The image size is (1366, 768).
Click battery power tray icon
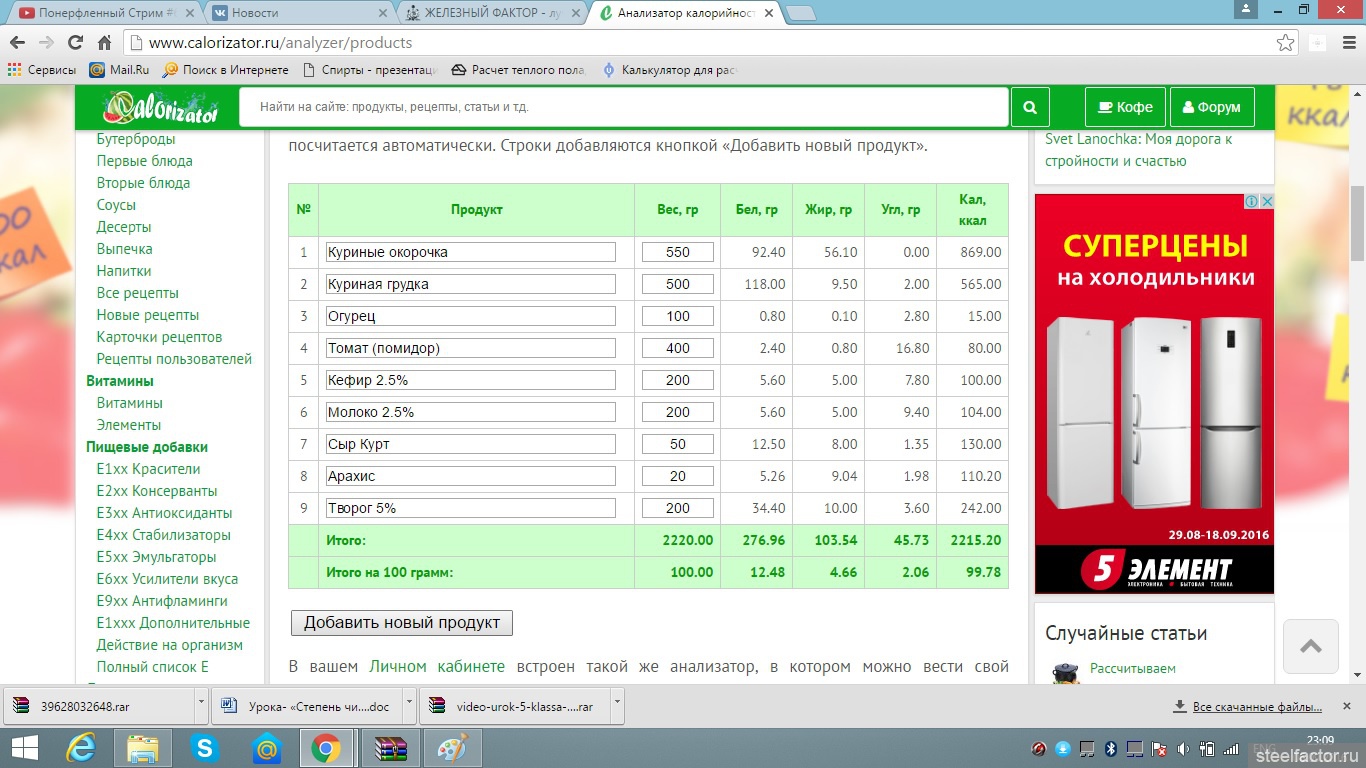pyautogui.click(x=1207, y=749)
